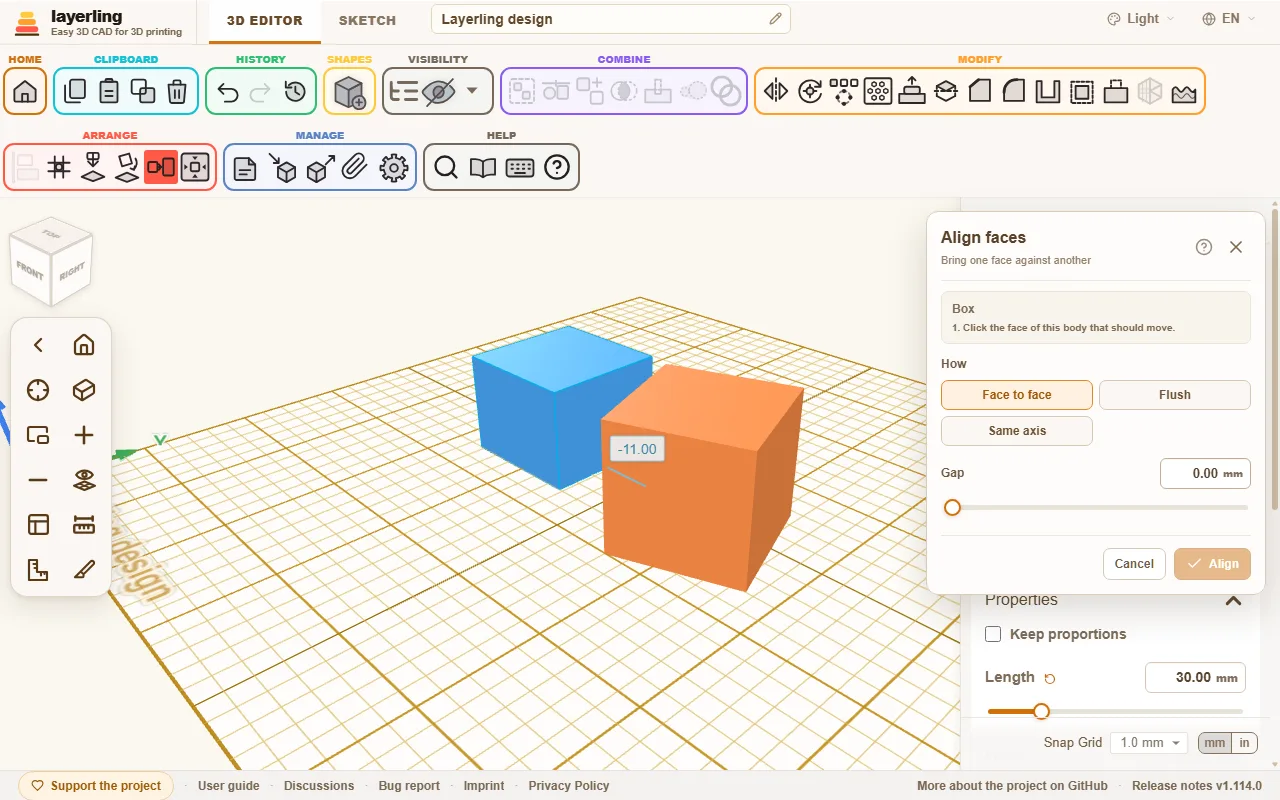Click the Home toolbar icon

click(x=25, y=92)
